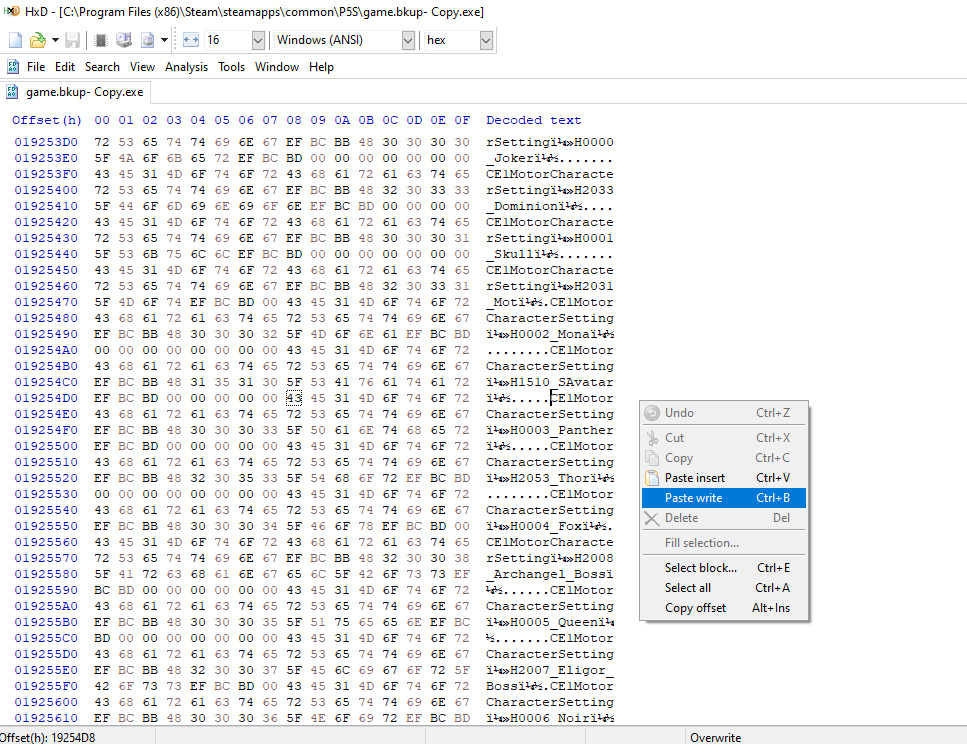Click offset 019254C0 in the offset column

[46, 382]
